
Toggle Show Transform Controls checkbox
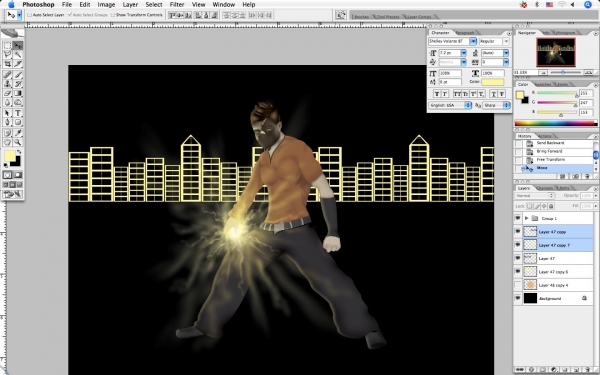click(x=112, y=15)
